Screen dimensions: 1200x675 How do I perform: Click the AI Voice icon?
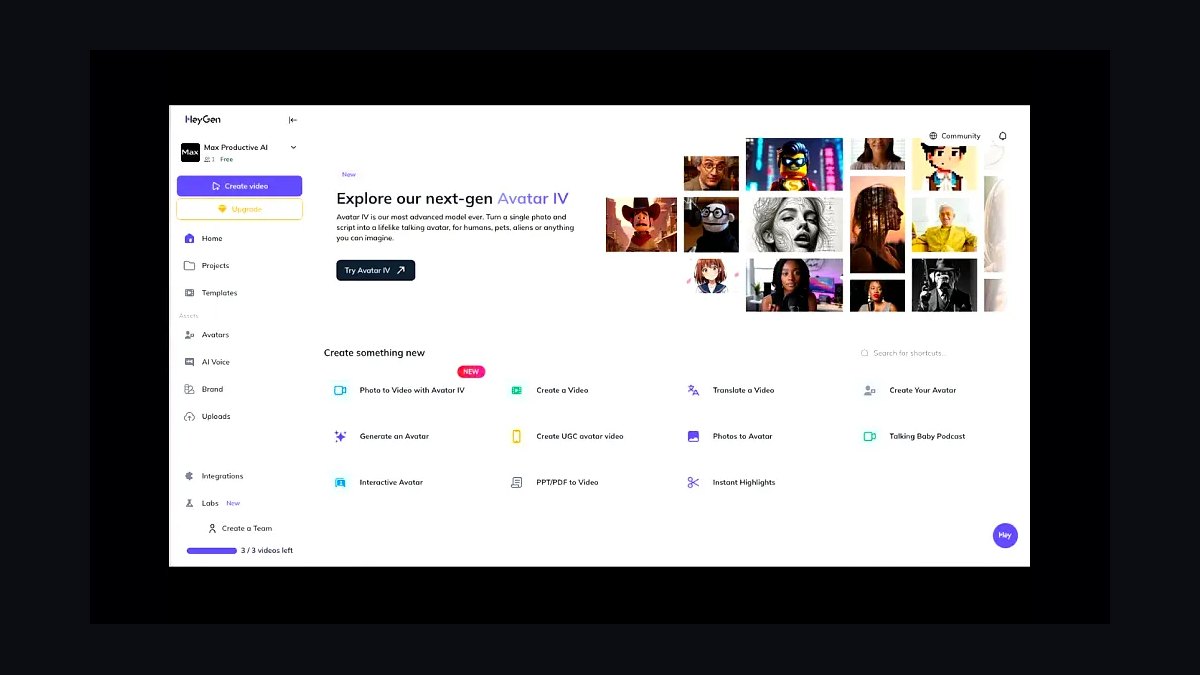[x=190, y=362]
